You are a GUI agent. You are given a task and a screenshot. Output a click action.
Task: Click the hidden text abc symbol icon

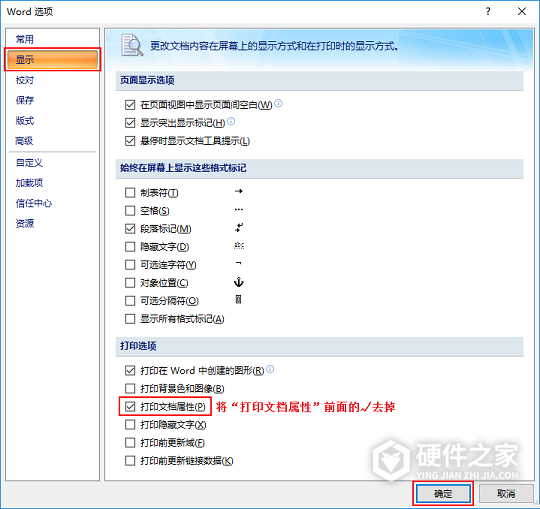pyautogui.click(x=239, y=246)
